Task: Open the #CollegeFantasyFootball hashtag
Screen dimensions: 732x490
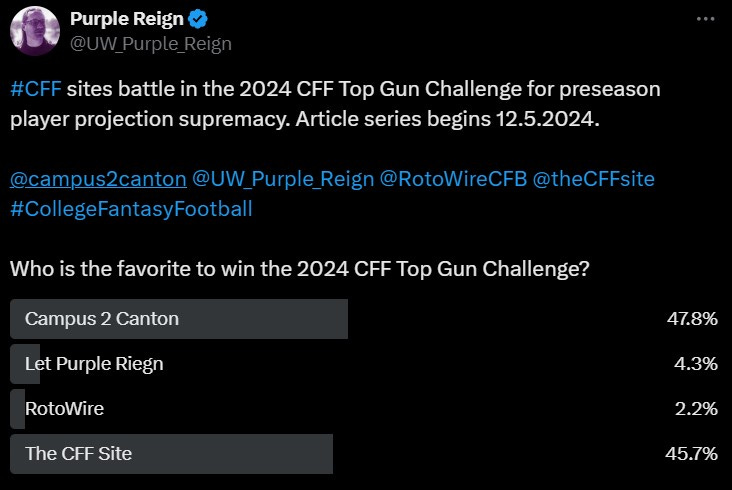Action: coord(131,209)
